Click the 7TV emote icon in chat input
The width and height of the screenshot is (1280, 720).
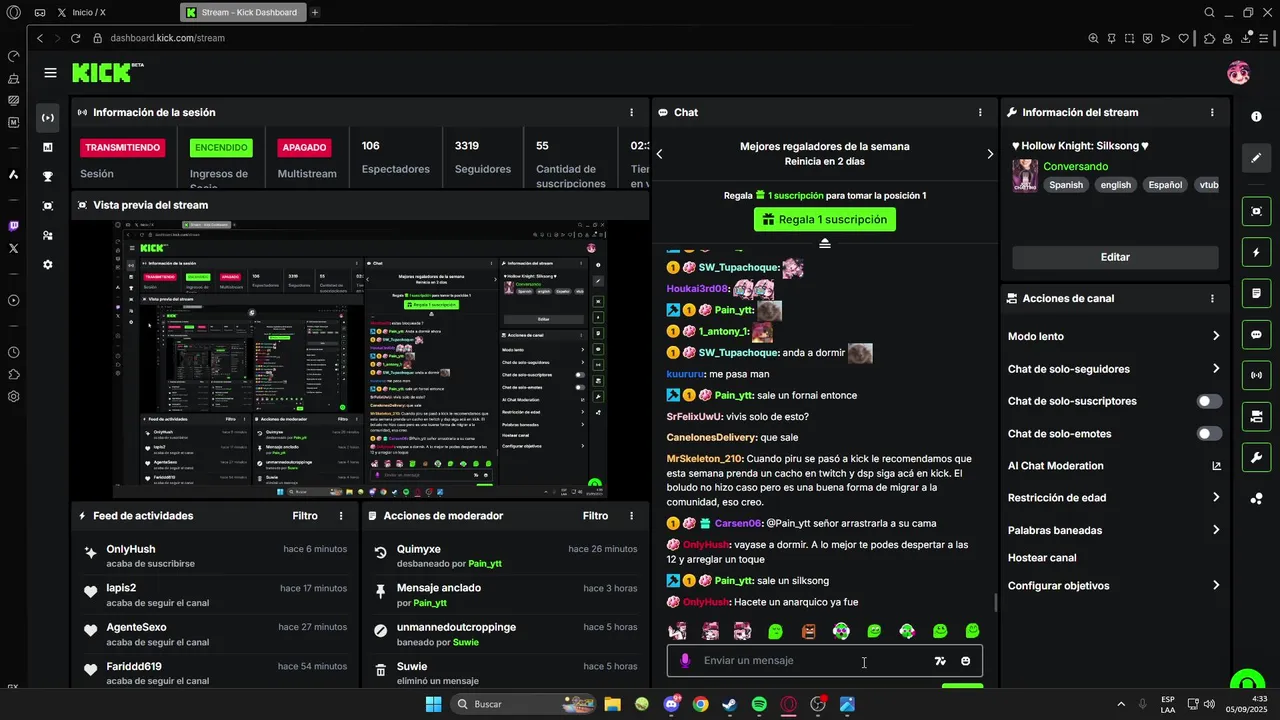(x=940, y=661)
